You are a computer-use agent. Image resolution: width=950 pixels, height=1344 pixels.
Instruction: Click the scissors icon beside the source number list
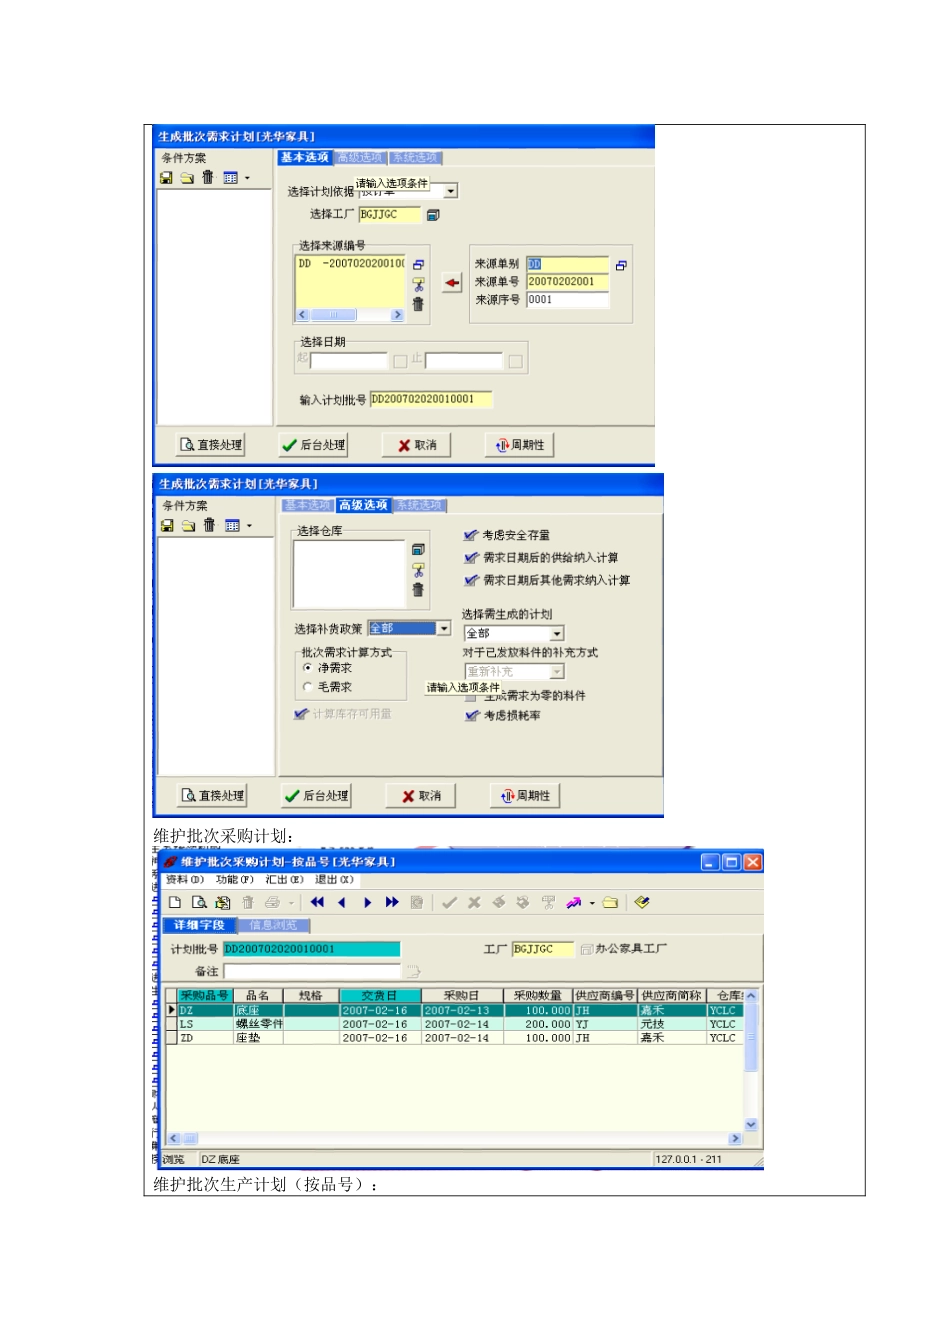(418, 285)
